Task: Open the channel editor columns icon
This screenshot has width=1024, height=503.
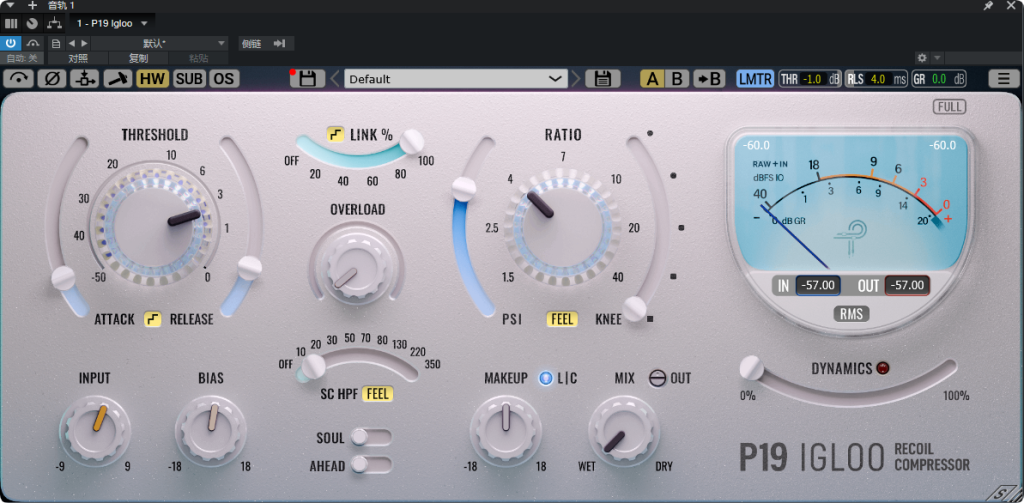Action: [x=11, y=24]
